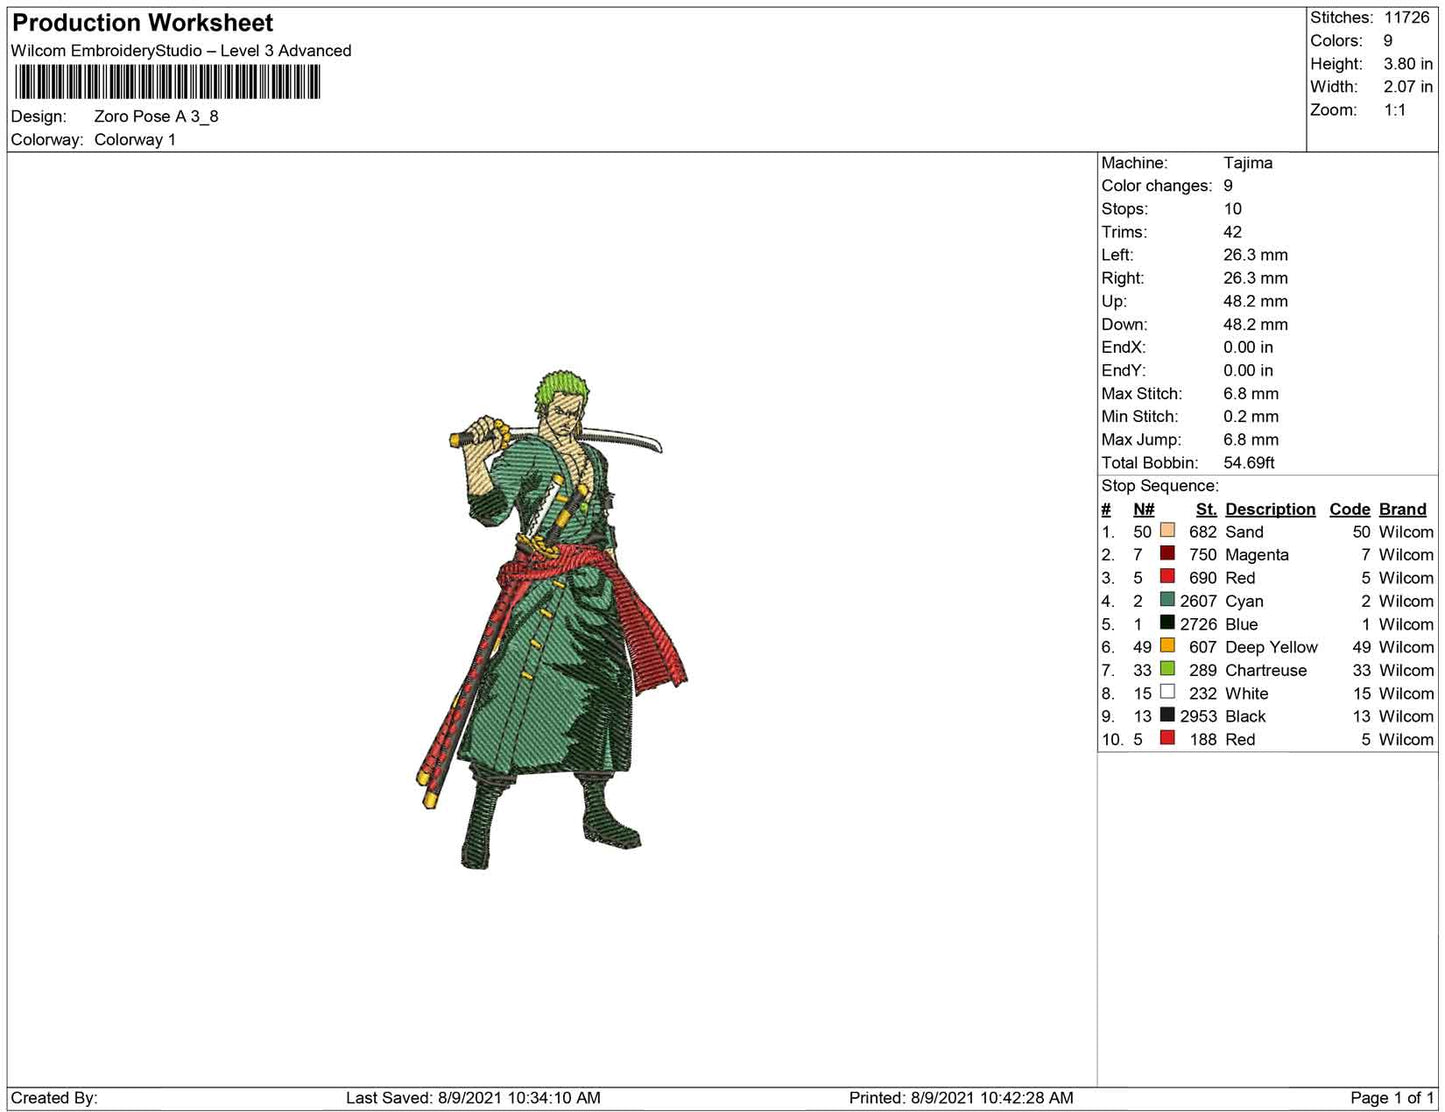This screenshot has width=1445, height=1112.
Task: Click the Page 1 of 1 indicator
Action: click(x=1391, y=1097)
